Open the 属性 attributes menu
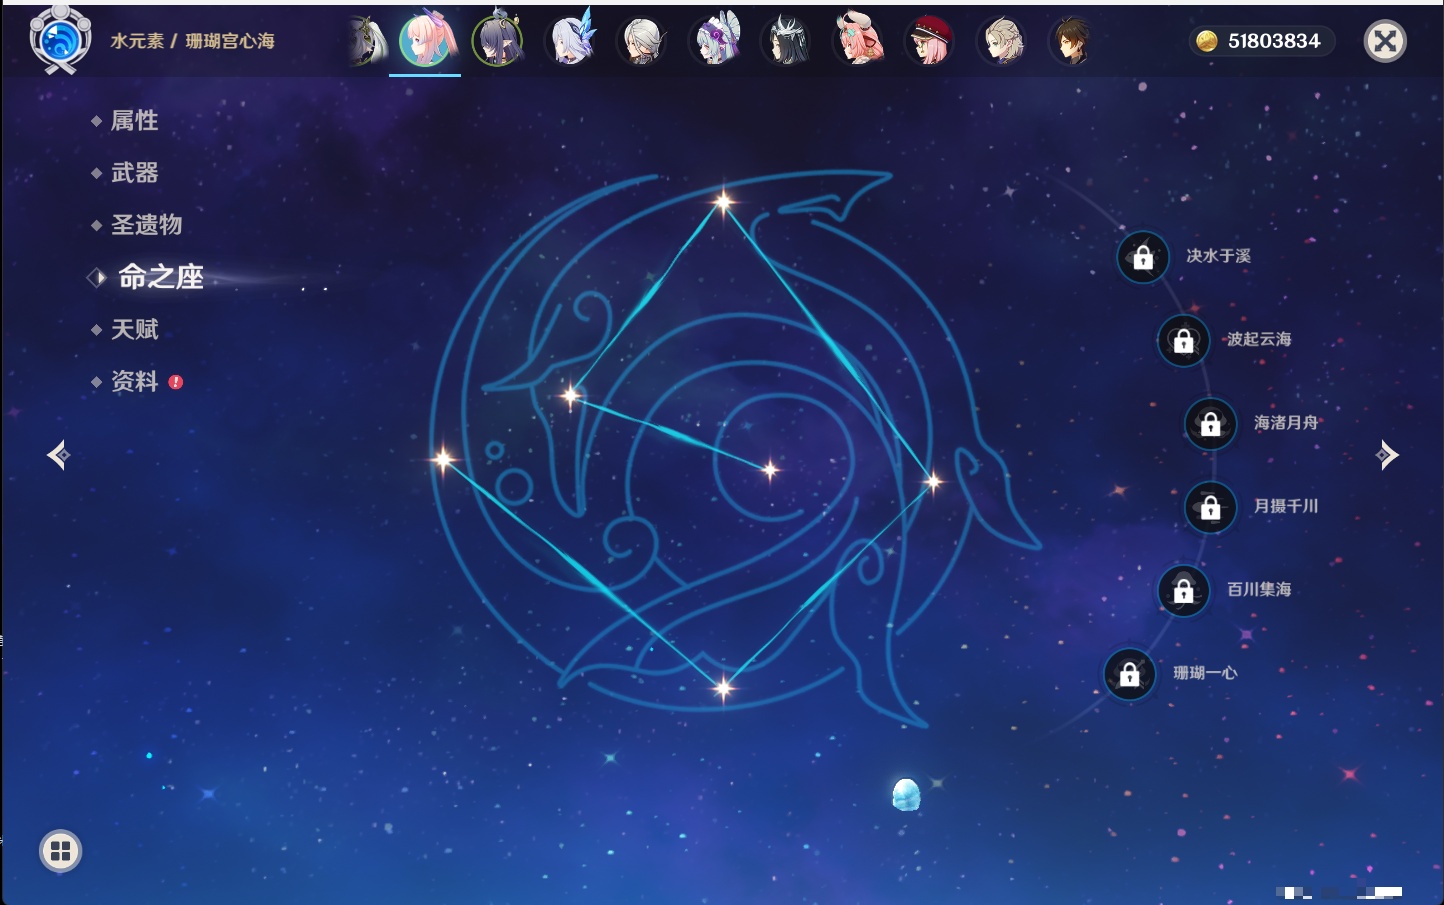 134,121
